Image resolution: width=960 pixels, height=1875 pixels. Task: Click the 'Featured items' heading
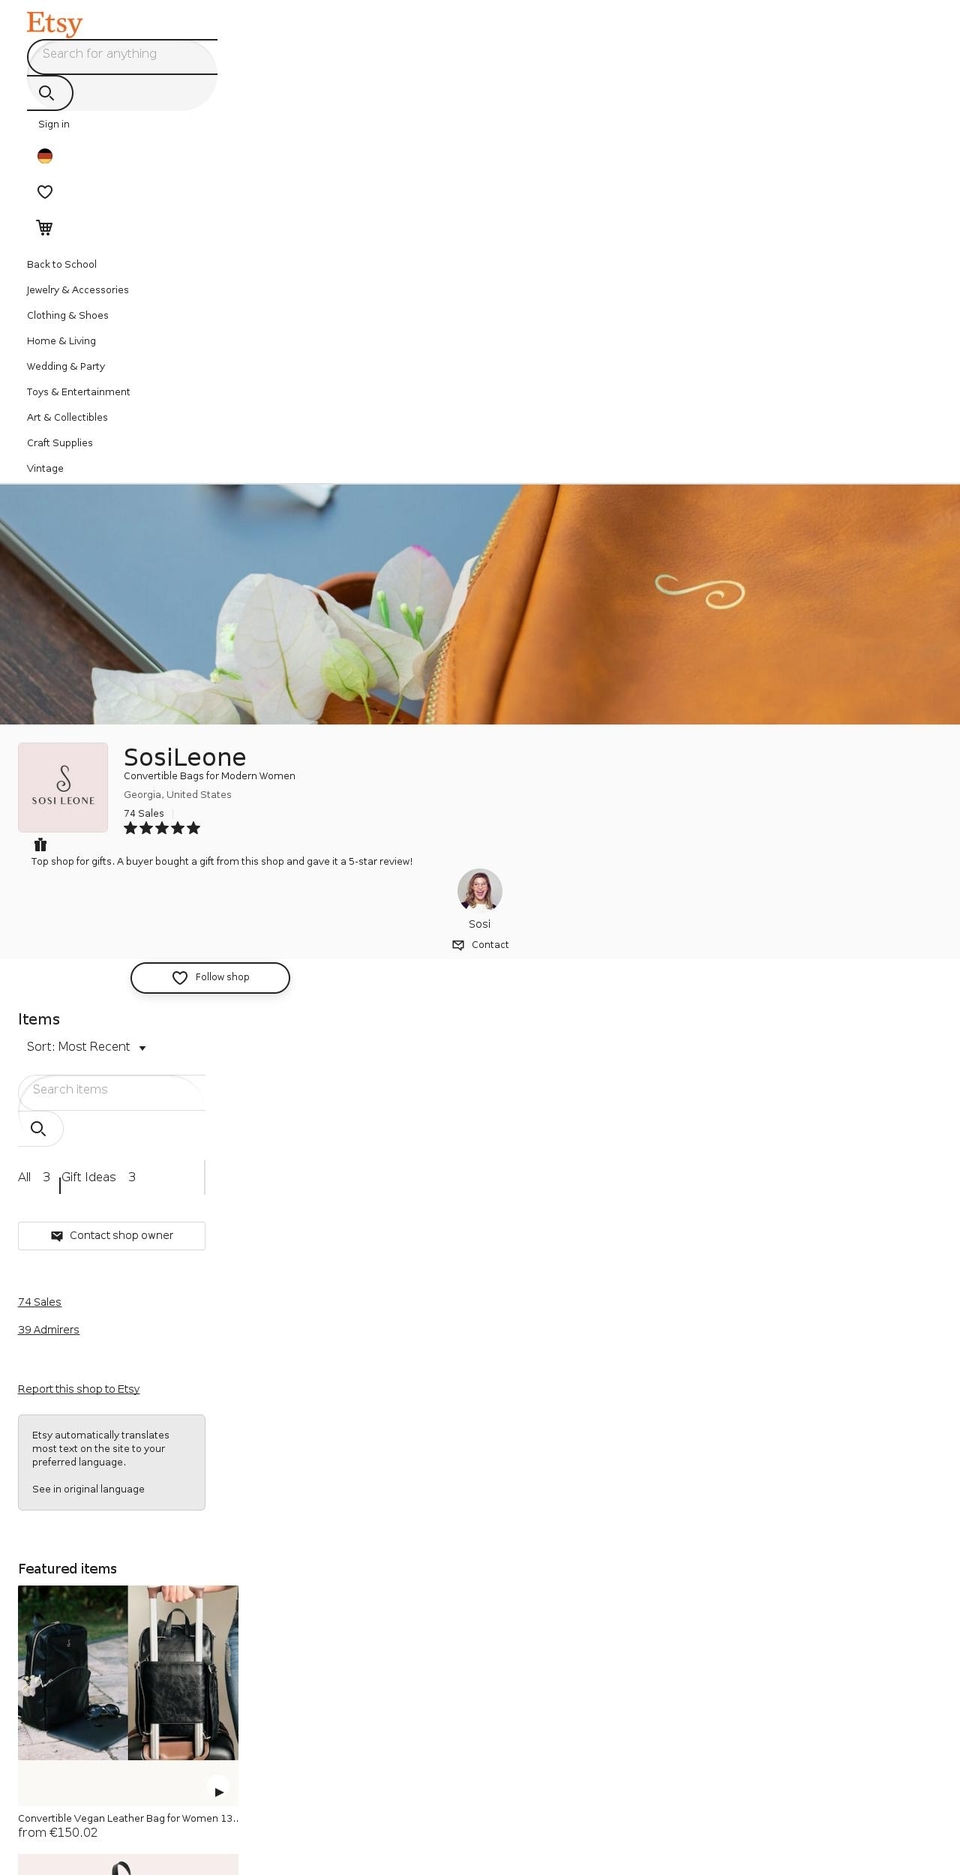pyautogui.click(x=68, y=1569)
